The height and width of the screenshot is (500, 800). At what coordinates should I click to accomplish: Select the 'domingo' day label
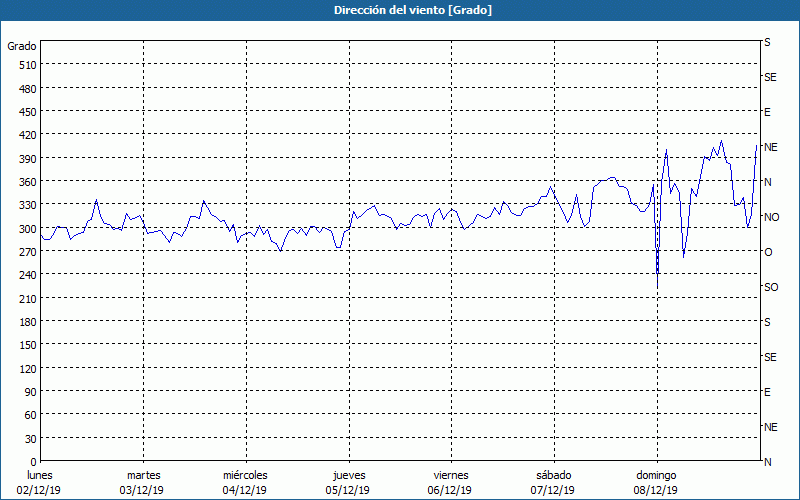point(656,475)
